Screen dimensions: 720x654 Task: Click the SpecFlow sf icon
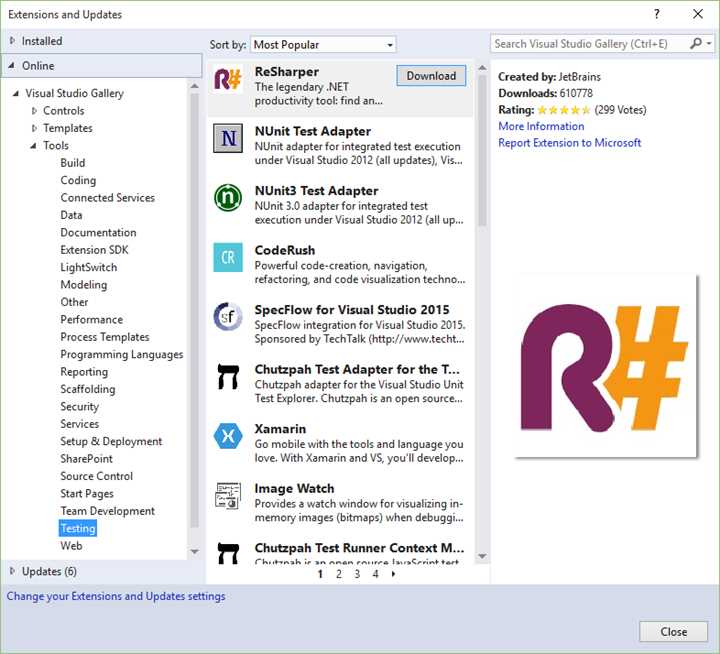(228, 316)
